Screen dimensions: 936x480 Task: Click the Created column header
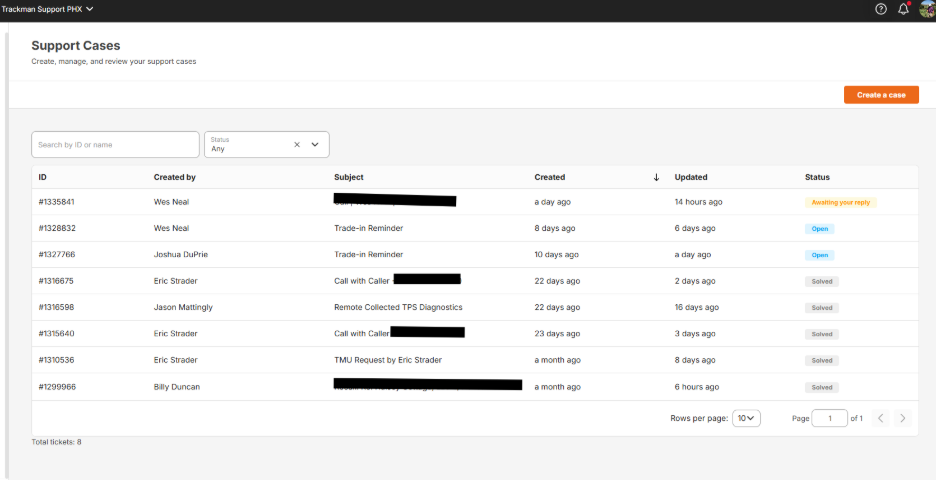(x=549, y=177)
